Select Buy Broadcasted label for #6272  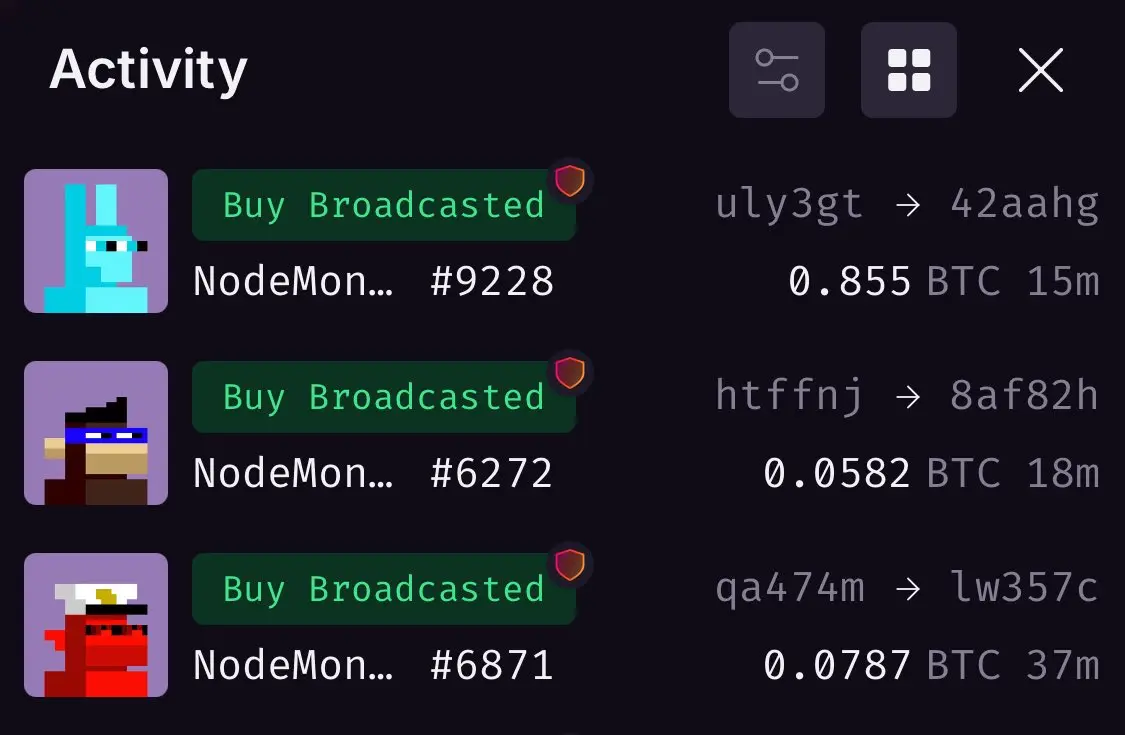[384, 398]
